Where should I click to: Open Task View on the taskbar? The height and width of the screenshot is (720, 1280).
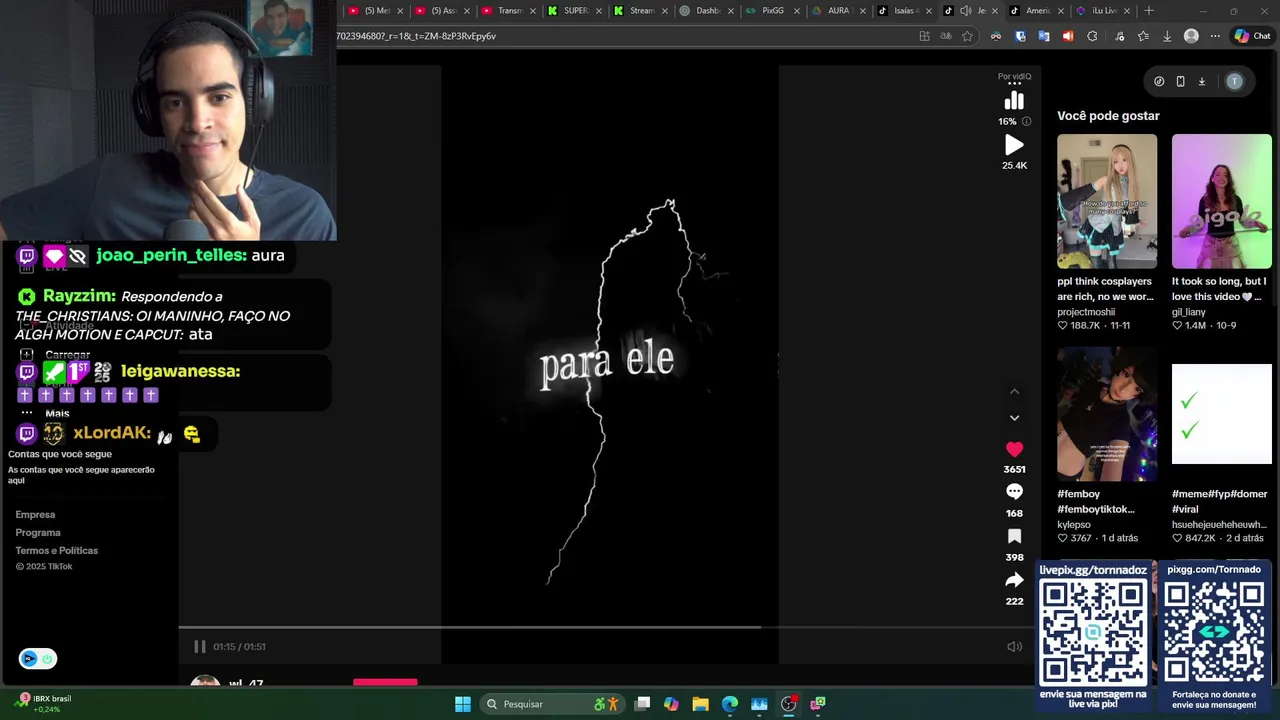[643, 704]
